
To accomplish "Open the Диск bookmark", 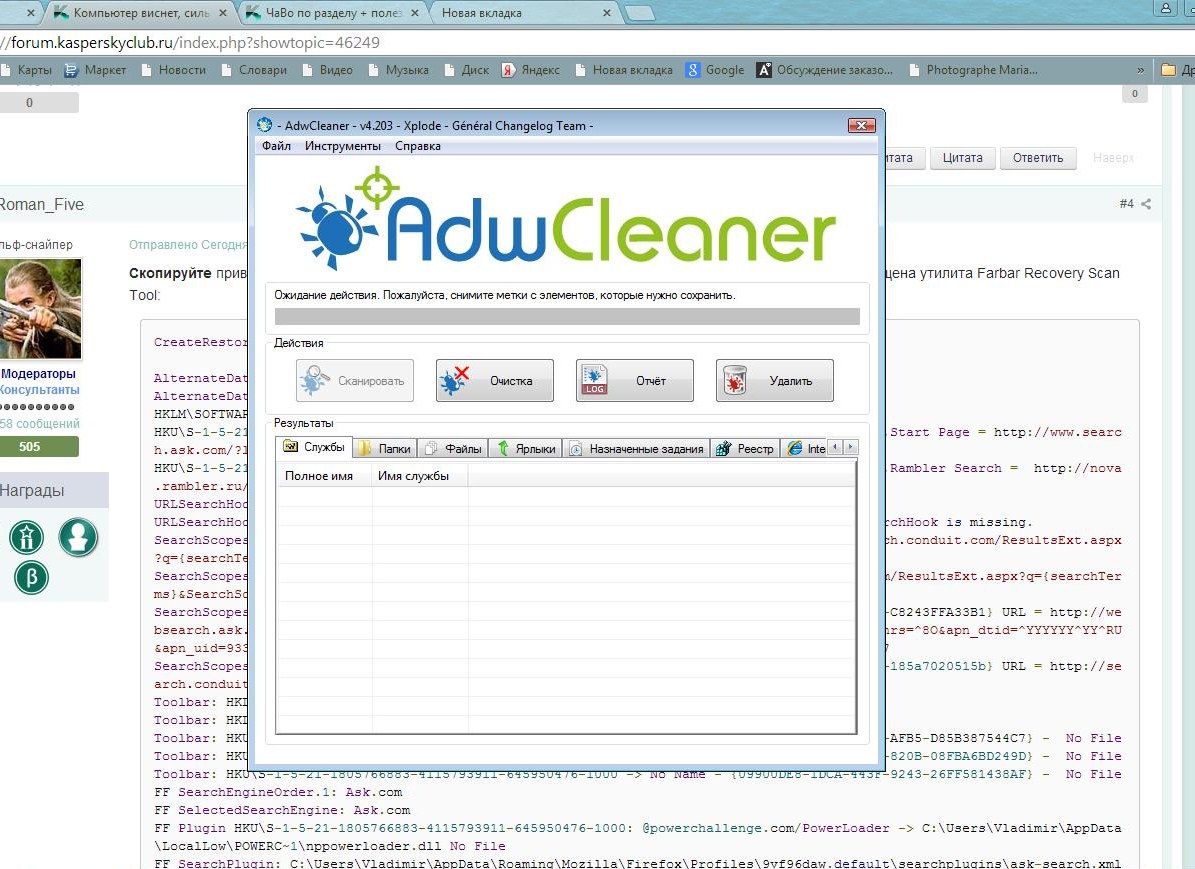I will click(x=467, y=70).
